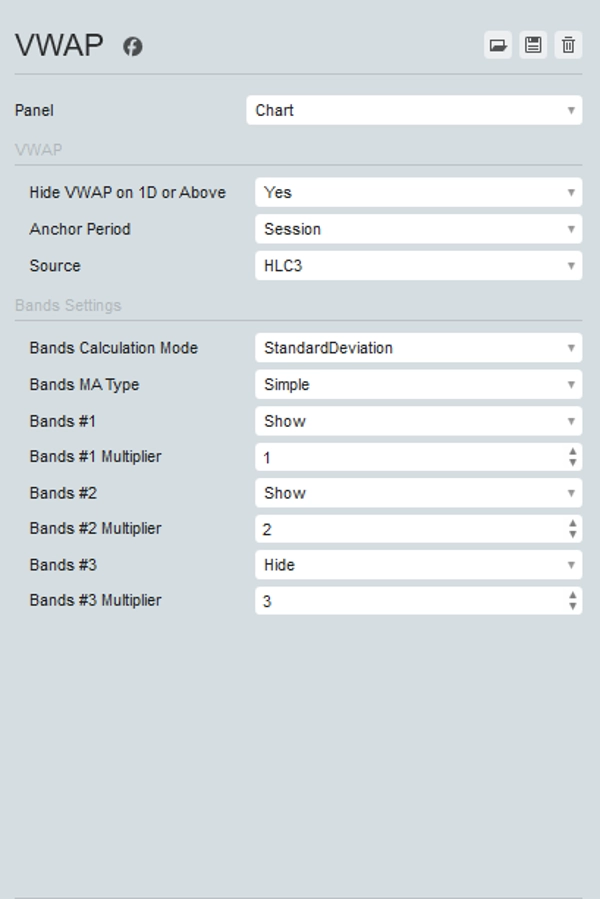This screenshot has width=600, height=899.
Task: Open Hide VWAP on 1D or Above dropdown
Action: coord(418,192)
